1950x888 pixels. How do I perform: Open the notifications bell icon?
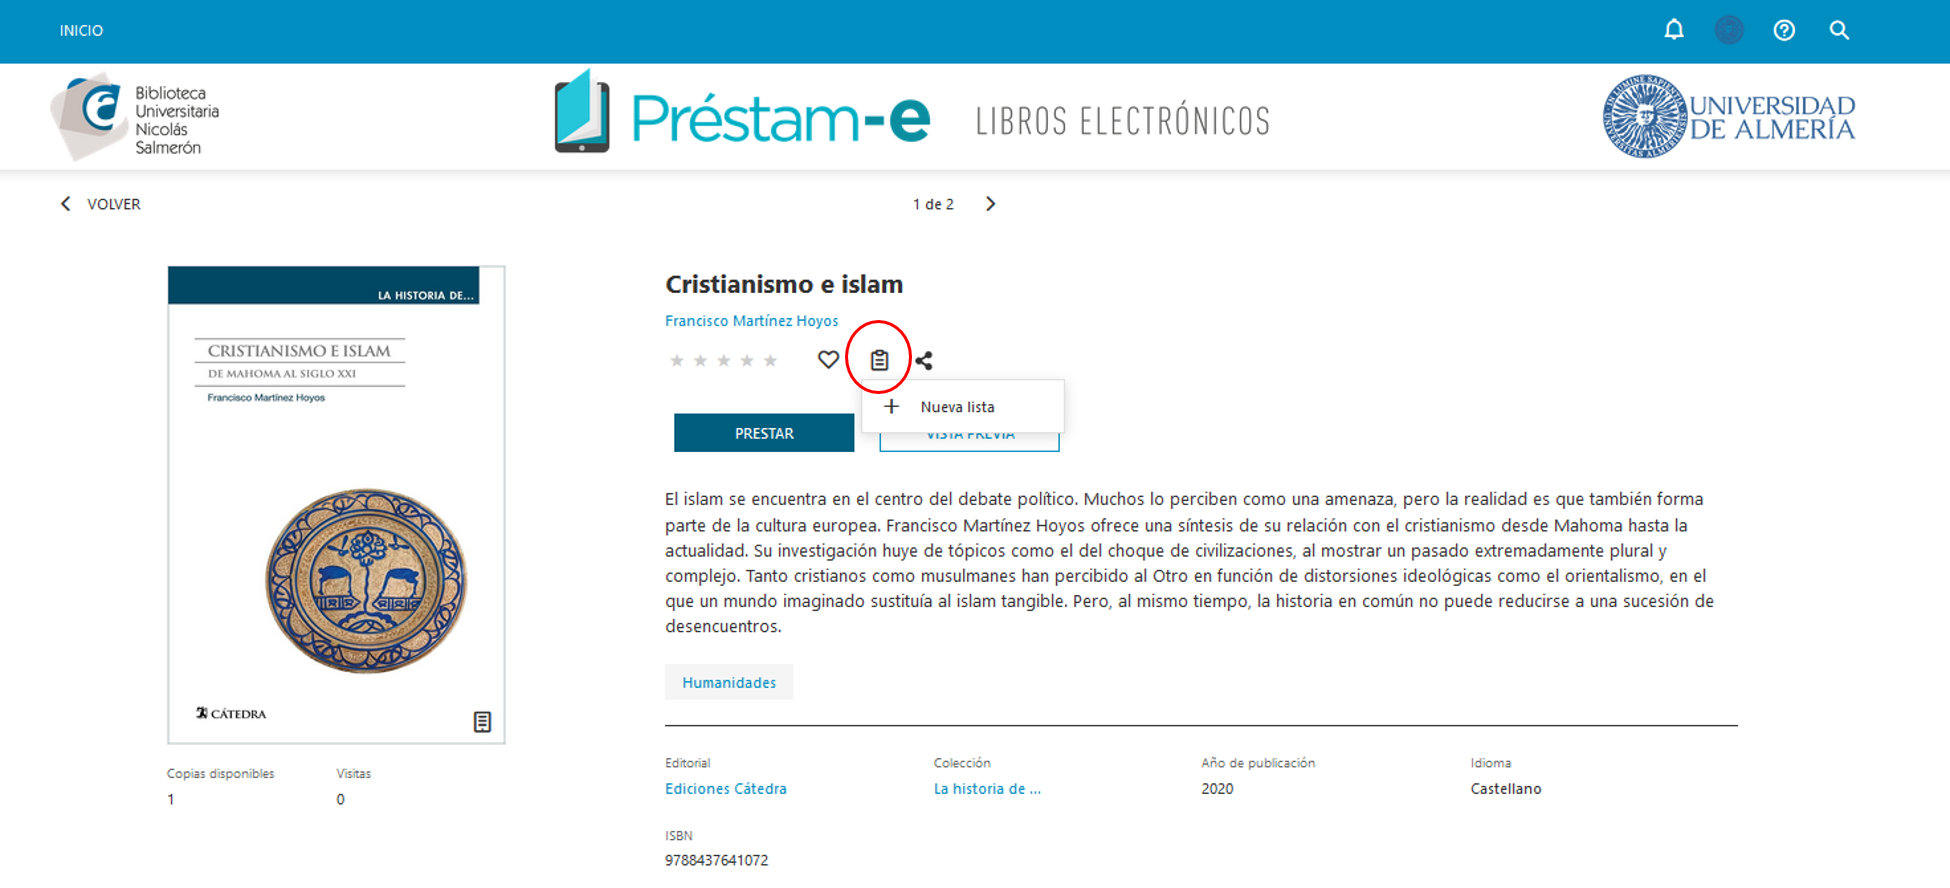[1673, 30]
